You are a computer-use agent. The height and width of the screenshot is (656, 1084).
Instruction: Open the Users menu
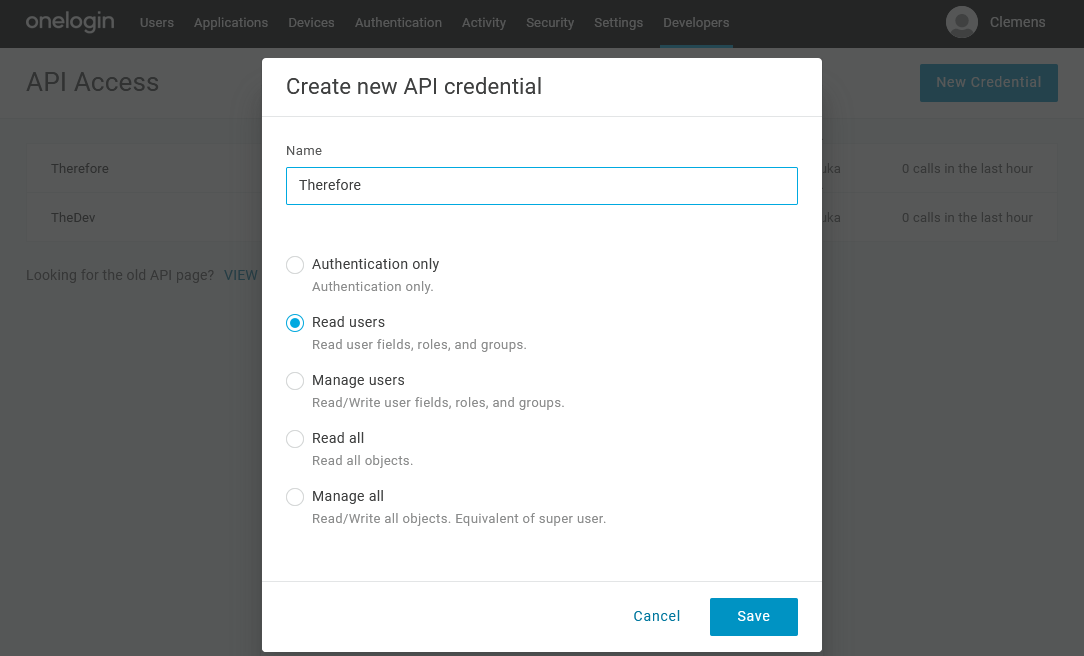tap(157, 22)
